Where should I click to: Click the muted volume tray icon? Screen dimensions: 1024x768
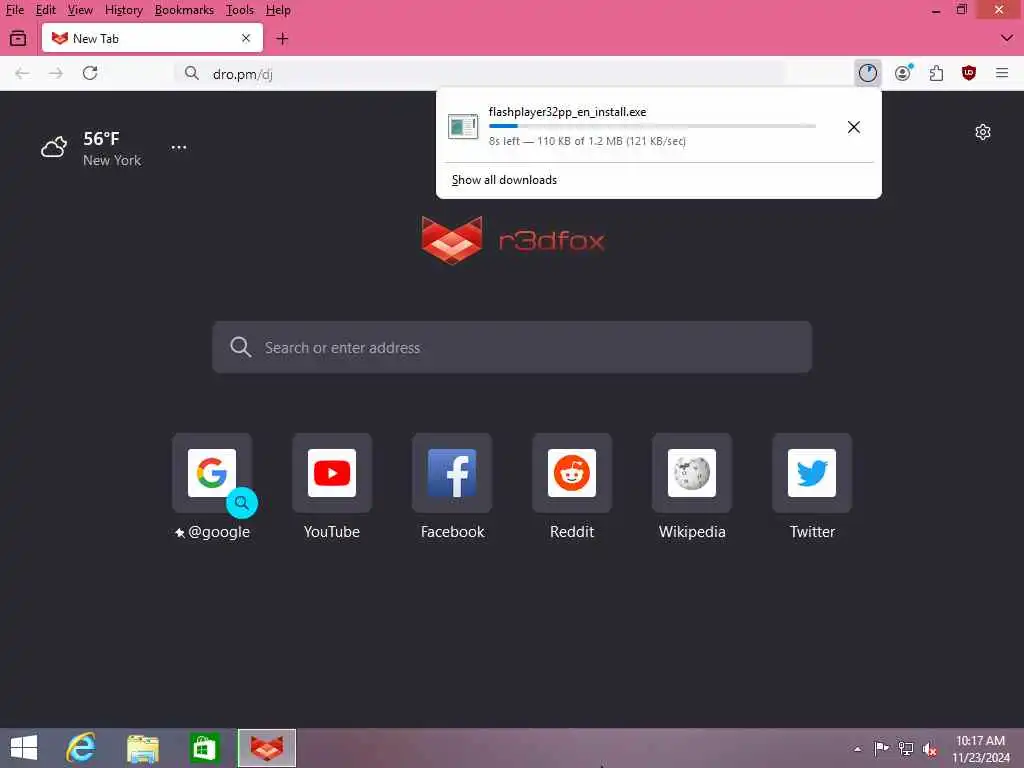[930, 748]
